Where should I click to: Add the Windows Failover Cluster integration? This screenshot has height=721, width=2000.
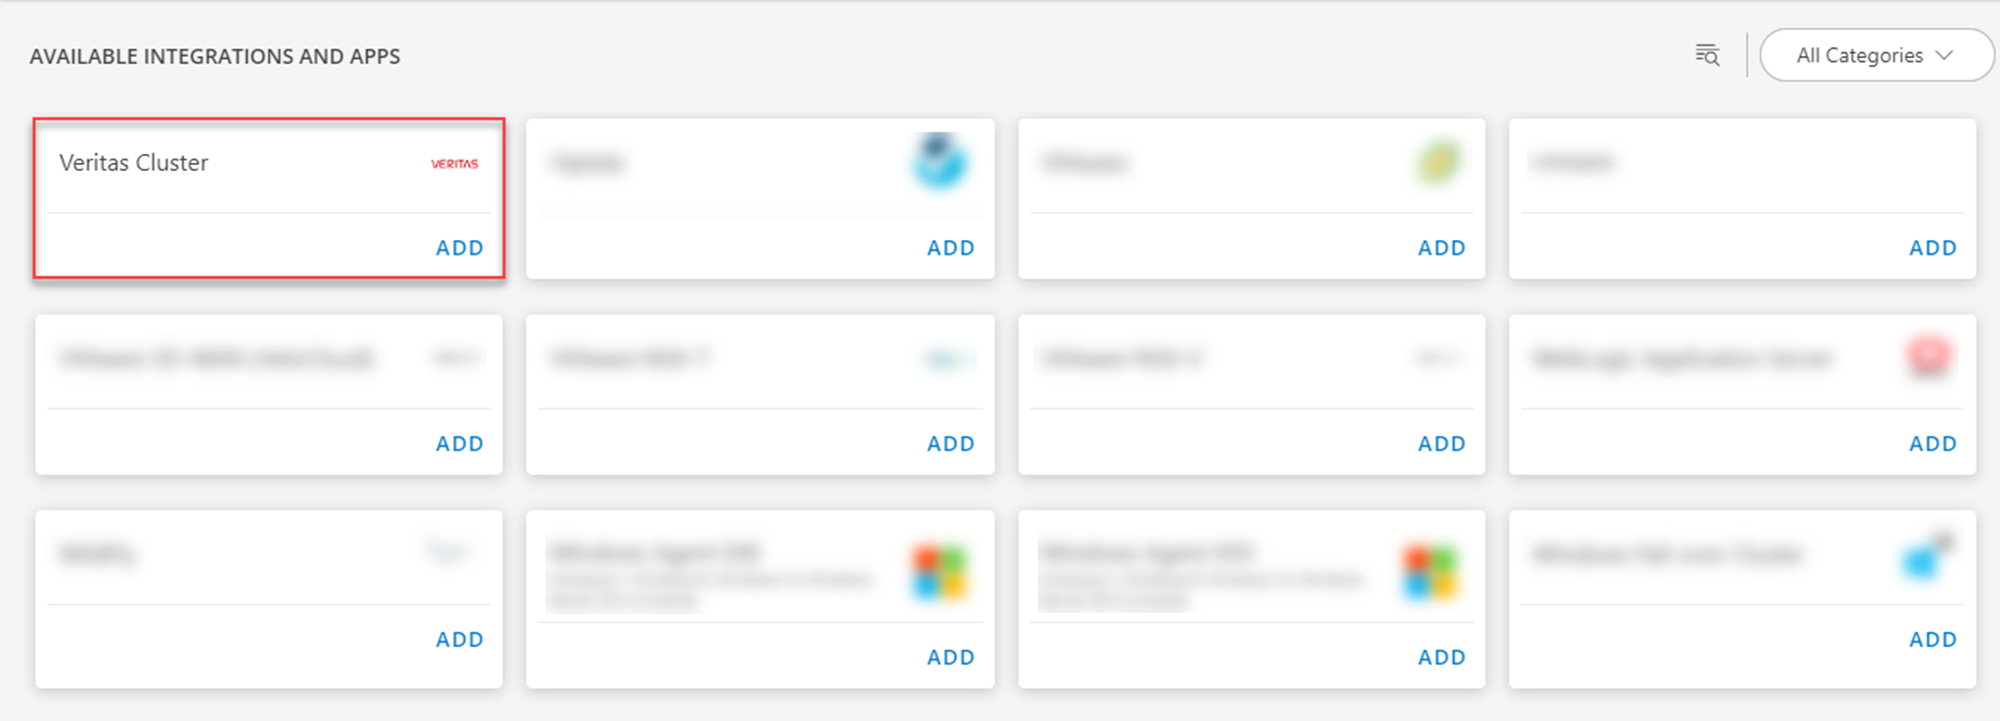(1933, 640)
